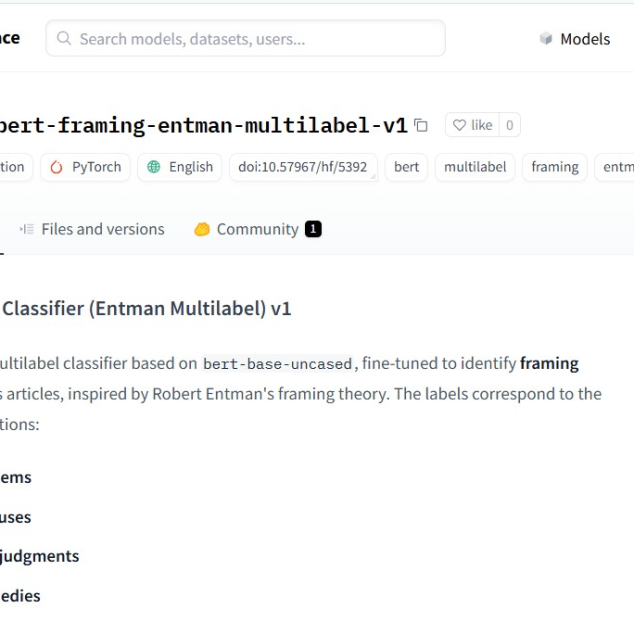The image size is (634, 634).
Task: Click the heart icon to like model
Action: click(460, 125)
